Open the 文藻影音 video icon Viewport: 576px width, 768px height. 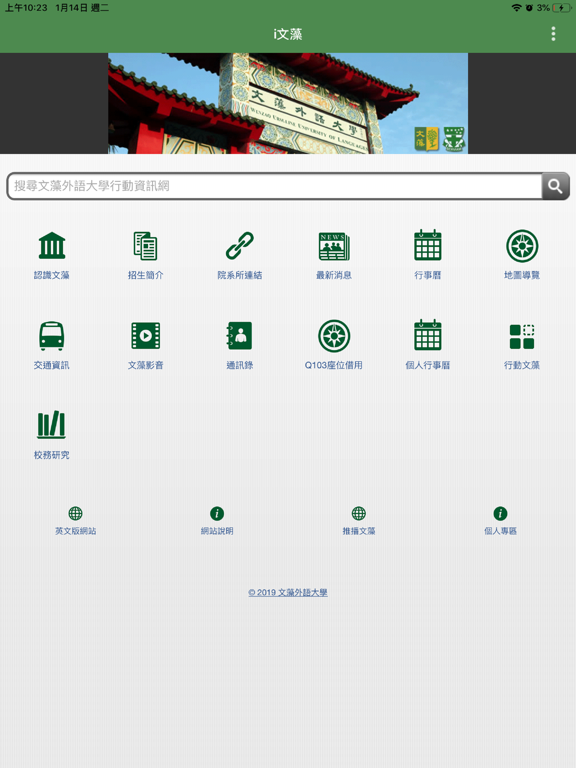coord(145,336)
